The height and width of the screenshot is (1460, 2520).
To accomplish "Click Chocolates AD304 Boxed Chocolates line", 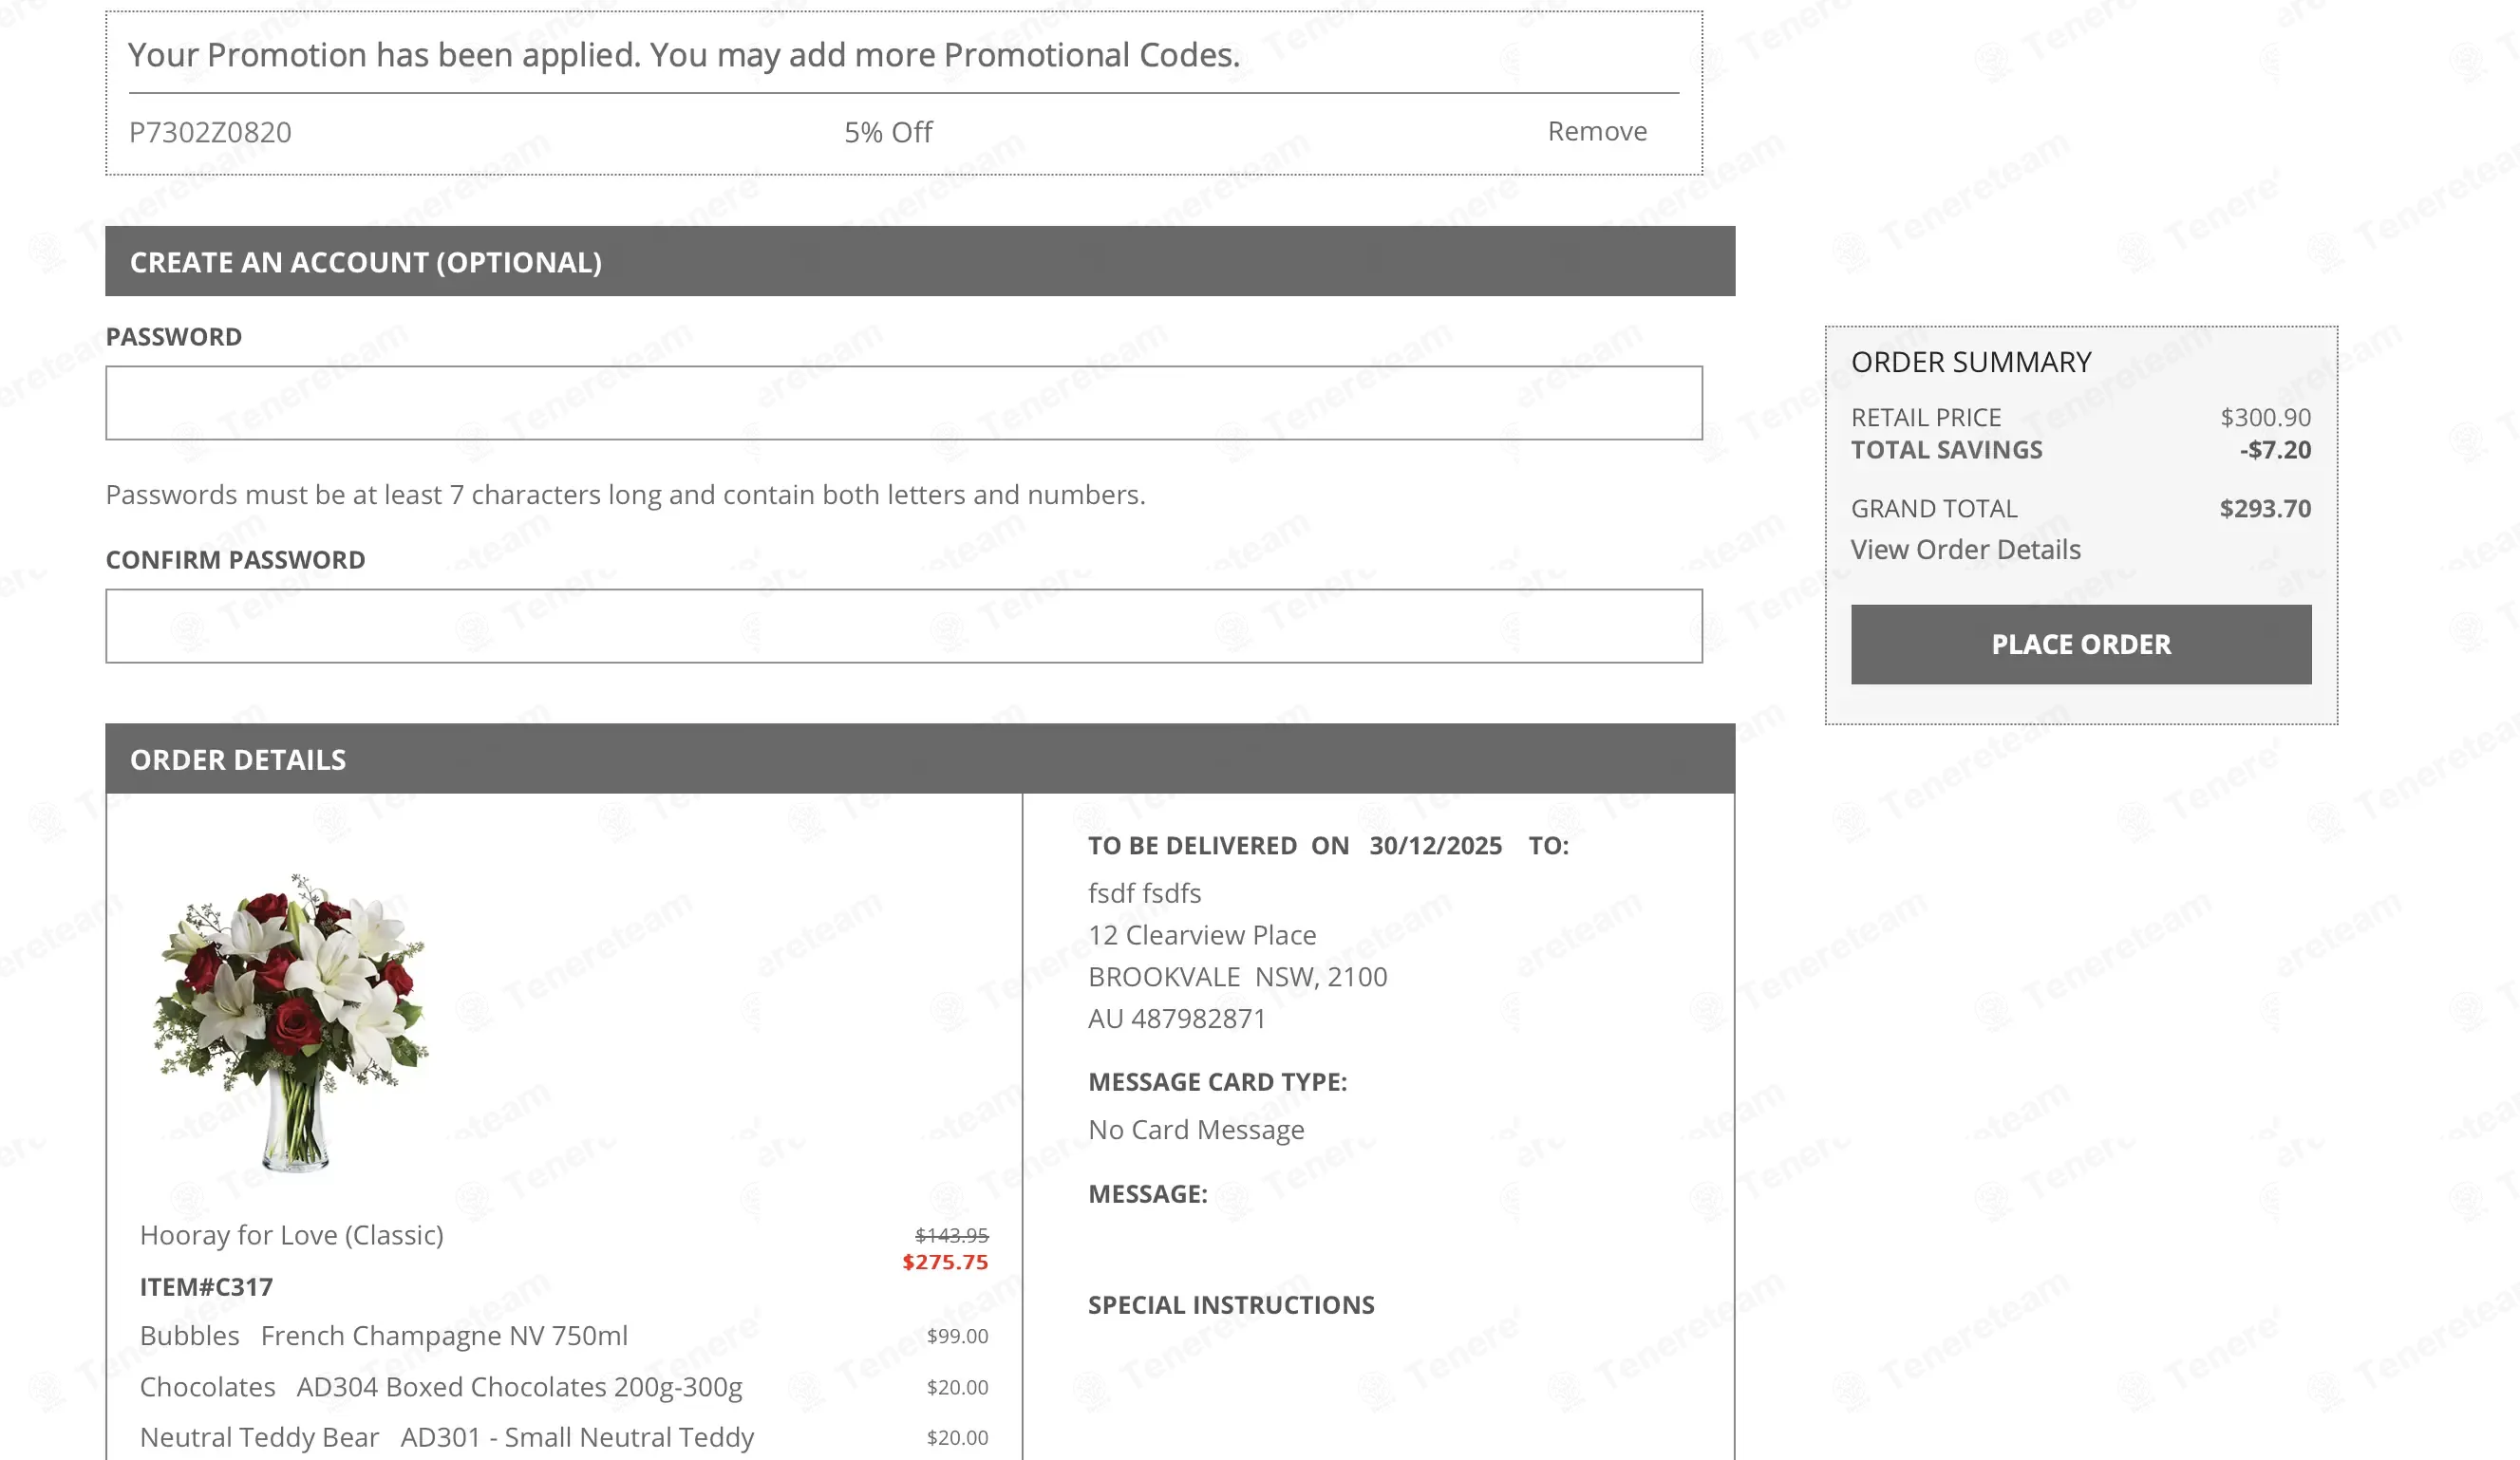I will pyautogui.click(x=441, y=1387).
